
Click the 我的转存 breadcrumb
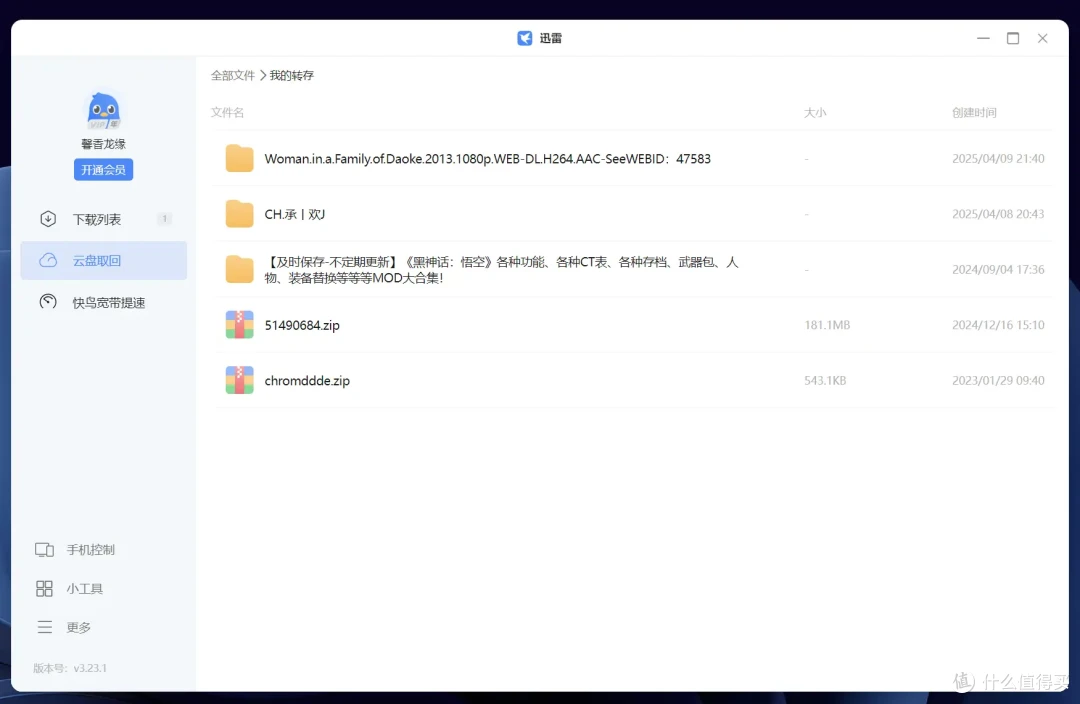click(x=291, y=75)
